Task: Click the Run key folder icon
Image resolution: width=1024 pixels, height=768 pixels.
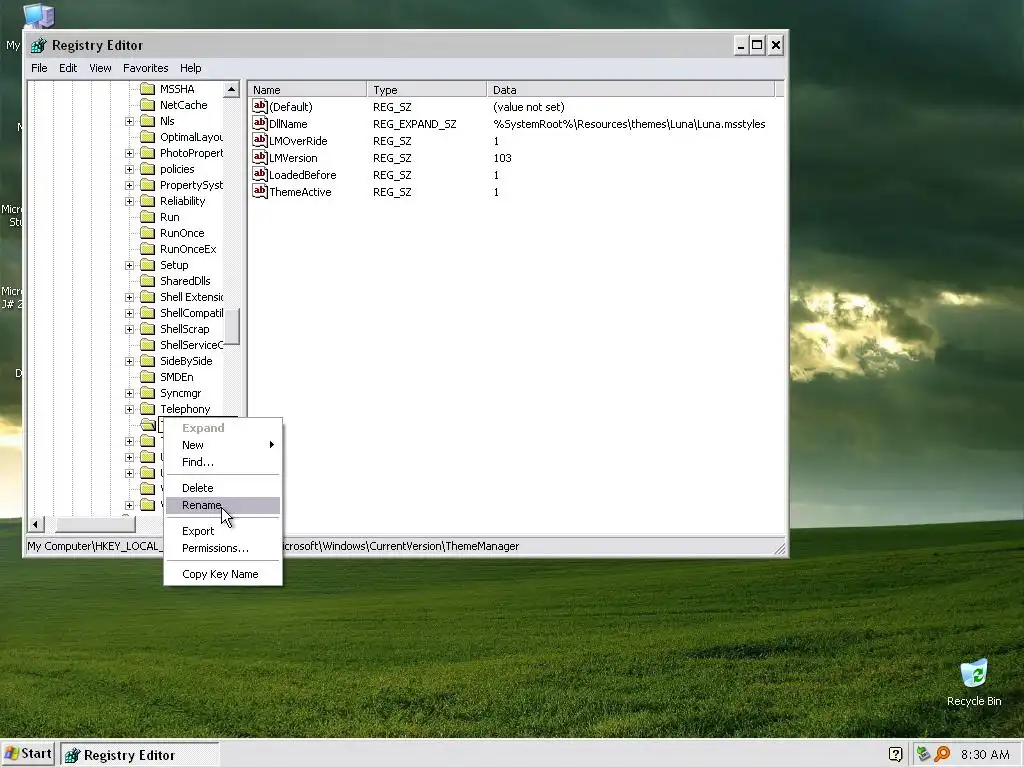Action: (148, 217)
